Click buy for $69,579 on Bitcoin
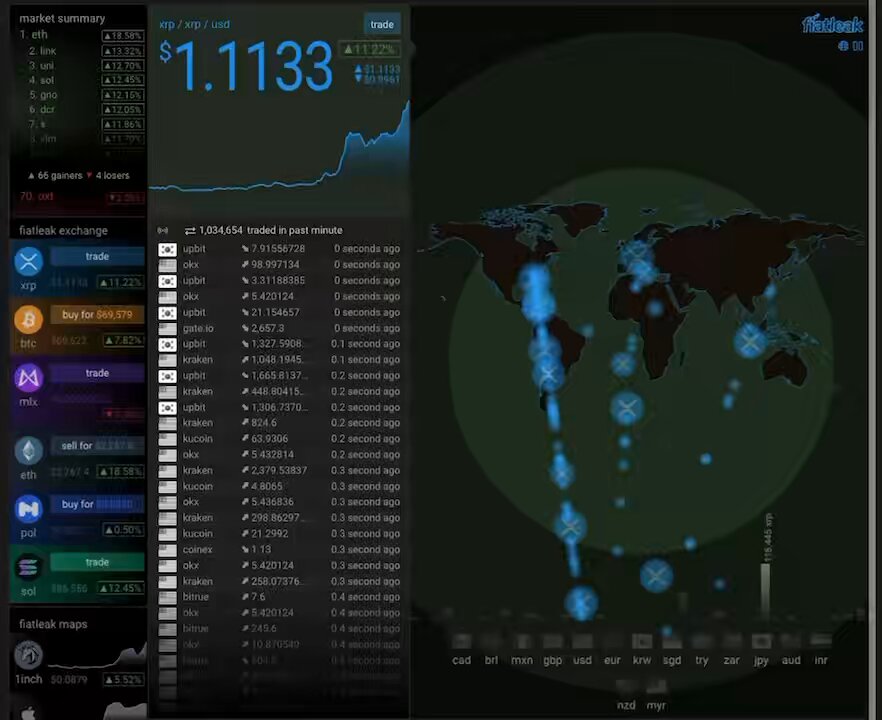882x720 pixels. [x=97, y=315]
